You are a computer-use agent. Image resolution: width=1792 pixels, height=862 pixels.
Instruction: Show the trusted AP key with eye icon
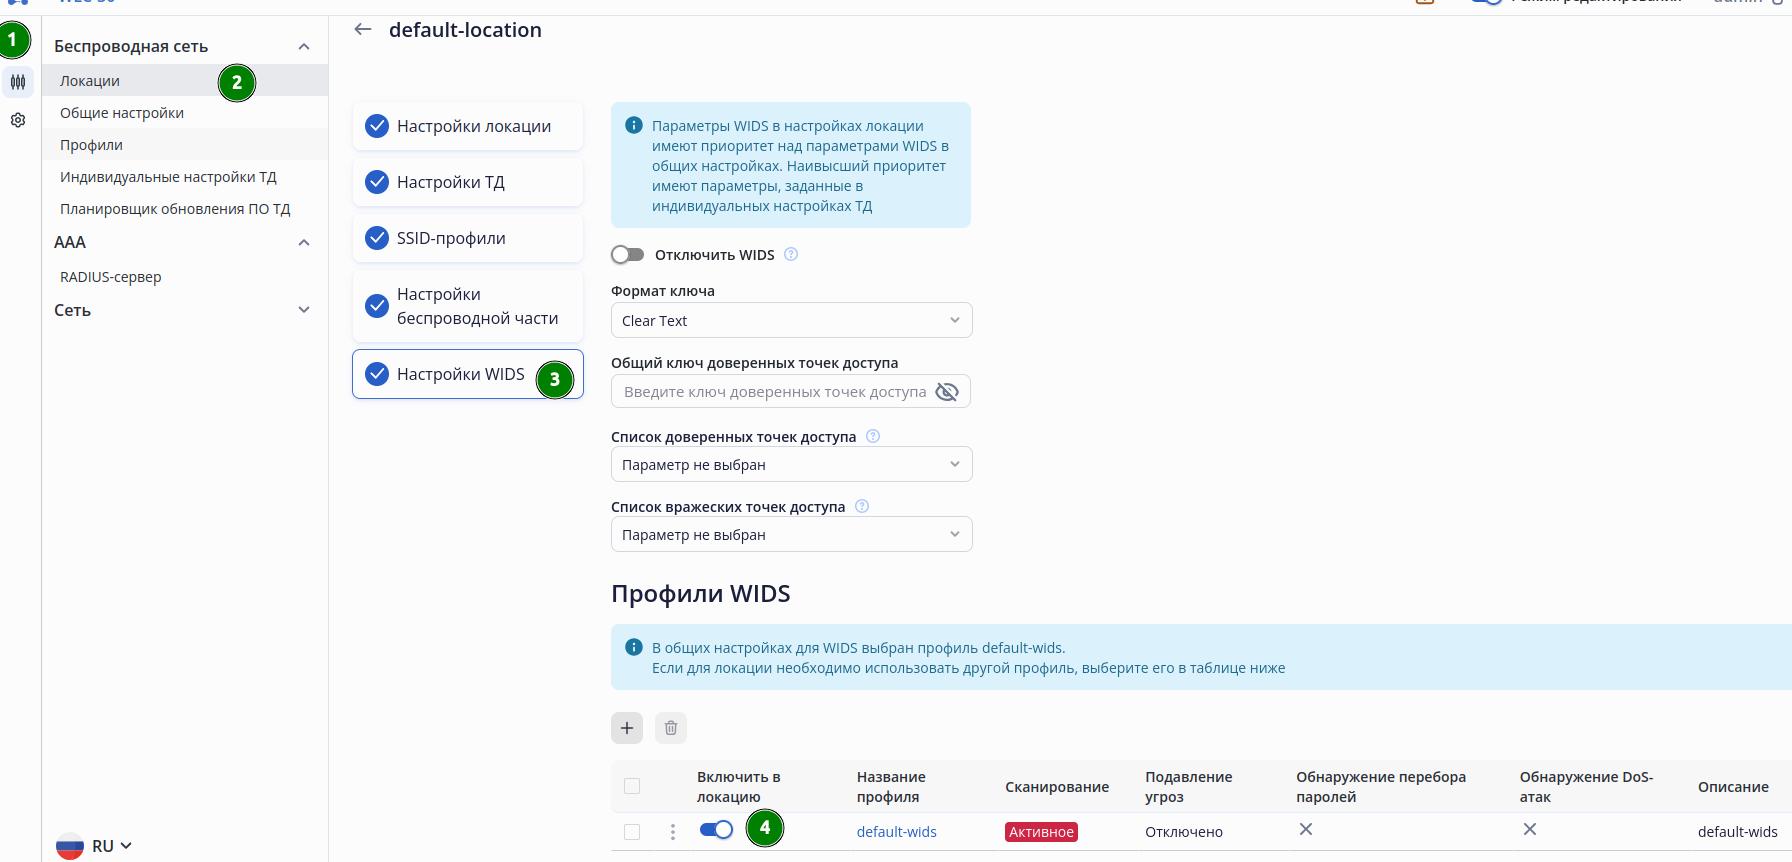pyautogui.click(x=946, y=392)
